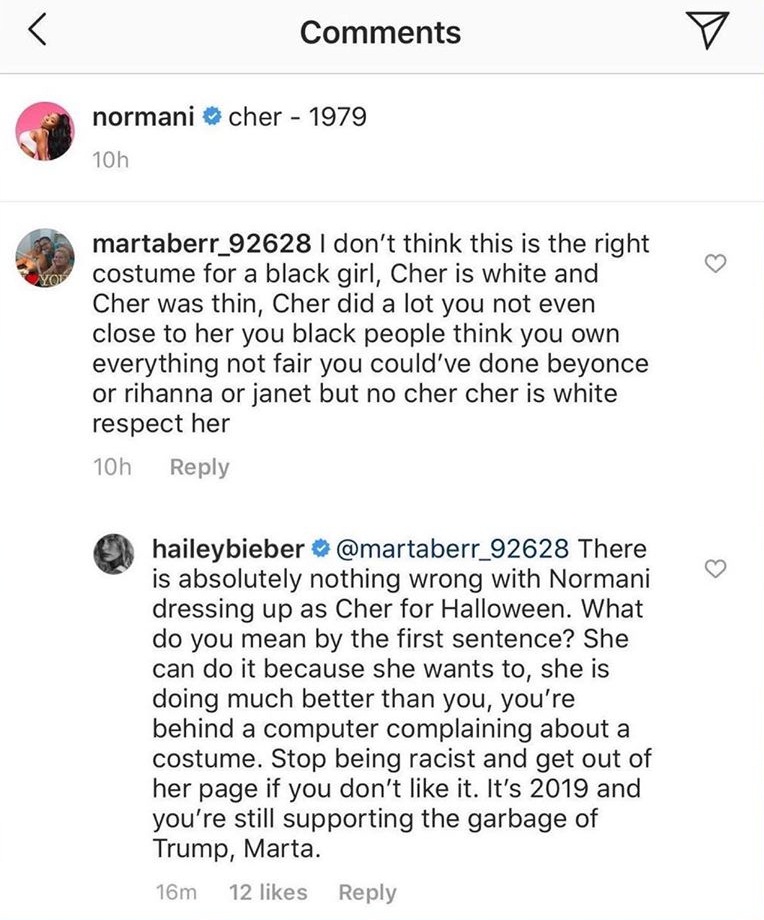
Task: Tap the martaberr_92628 username
Action: 200,243
